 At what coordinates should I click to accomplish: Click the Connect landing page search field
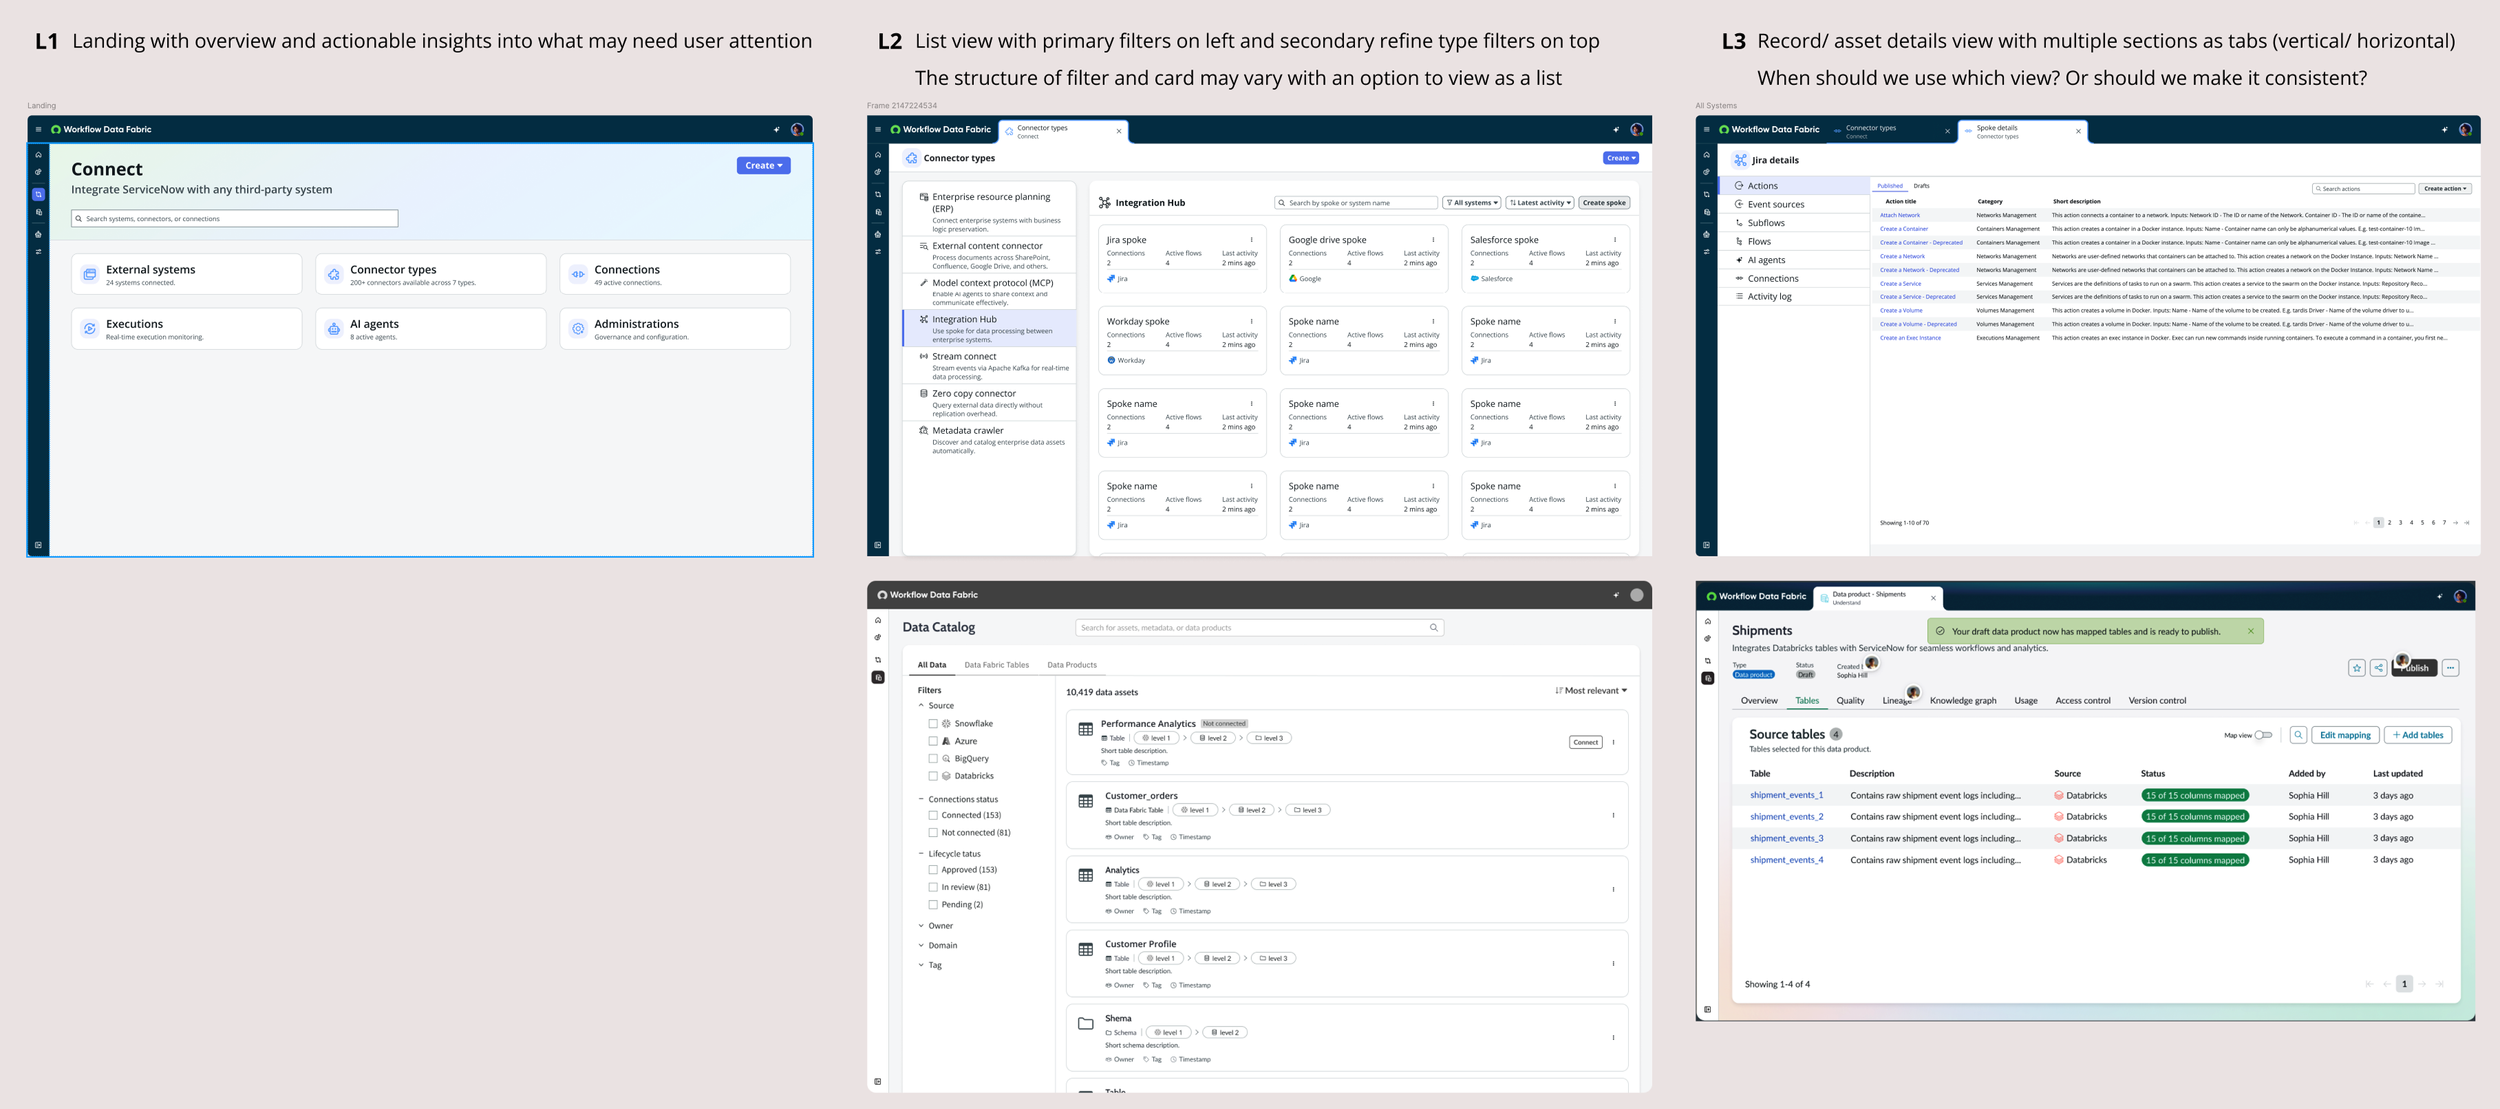(235, 218)
